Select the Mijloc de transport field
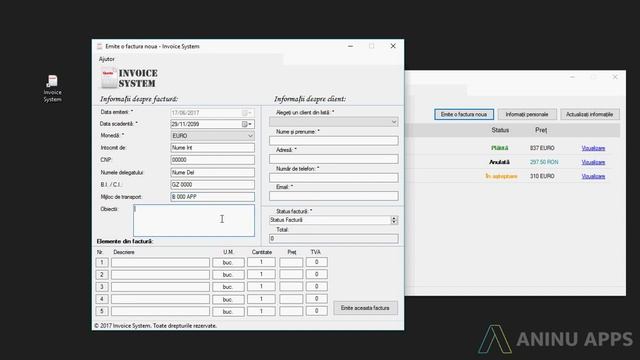Viewport: 640px width, 360px height. [212, 197]
